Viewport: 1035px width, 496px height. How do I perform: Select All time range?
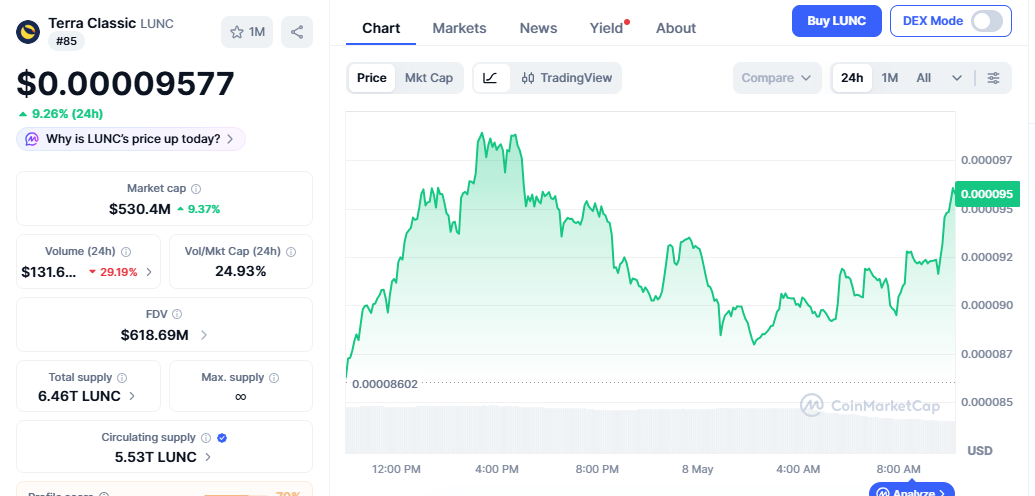923,78
